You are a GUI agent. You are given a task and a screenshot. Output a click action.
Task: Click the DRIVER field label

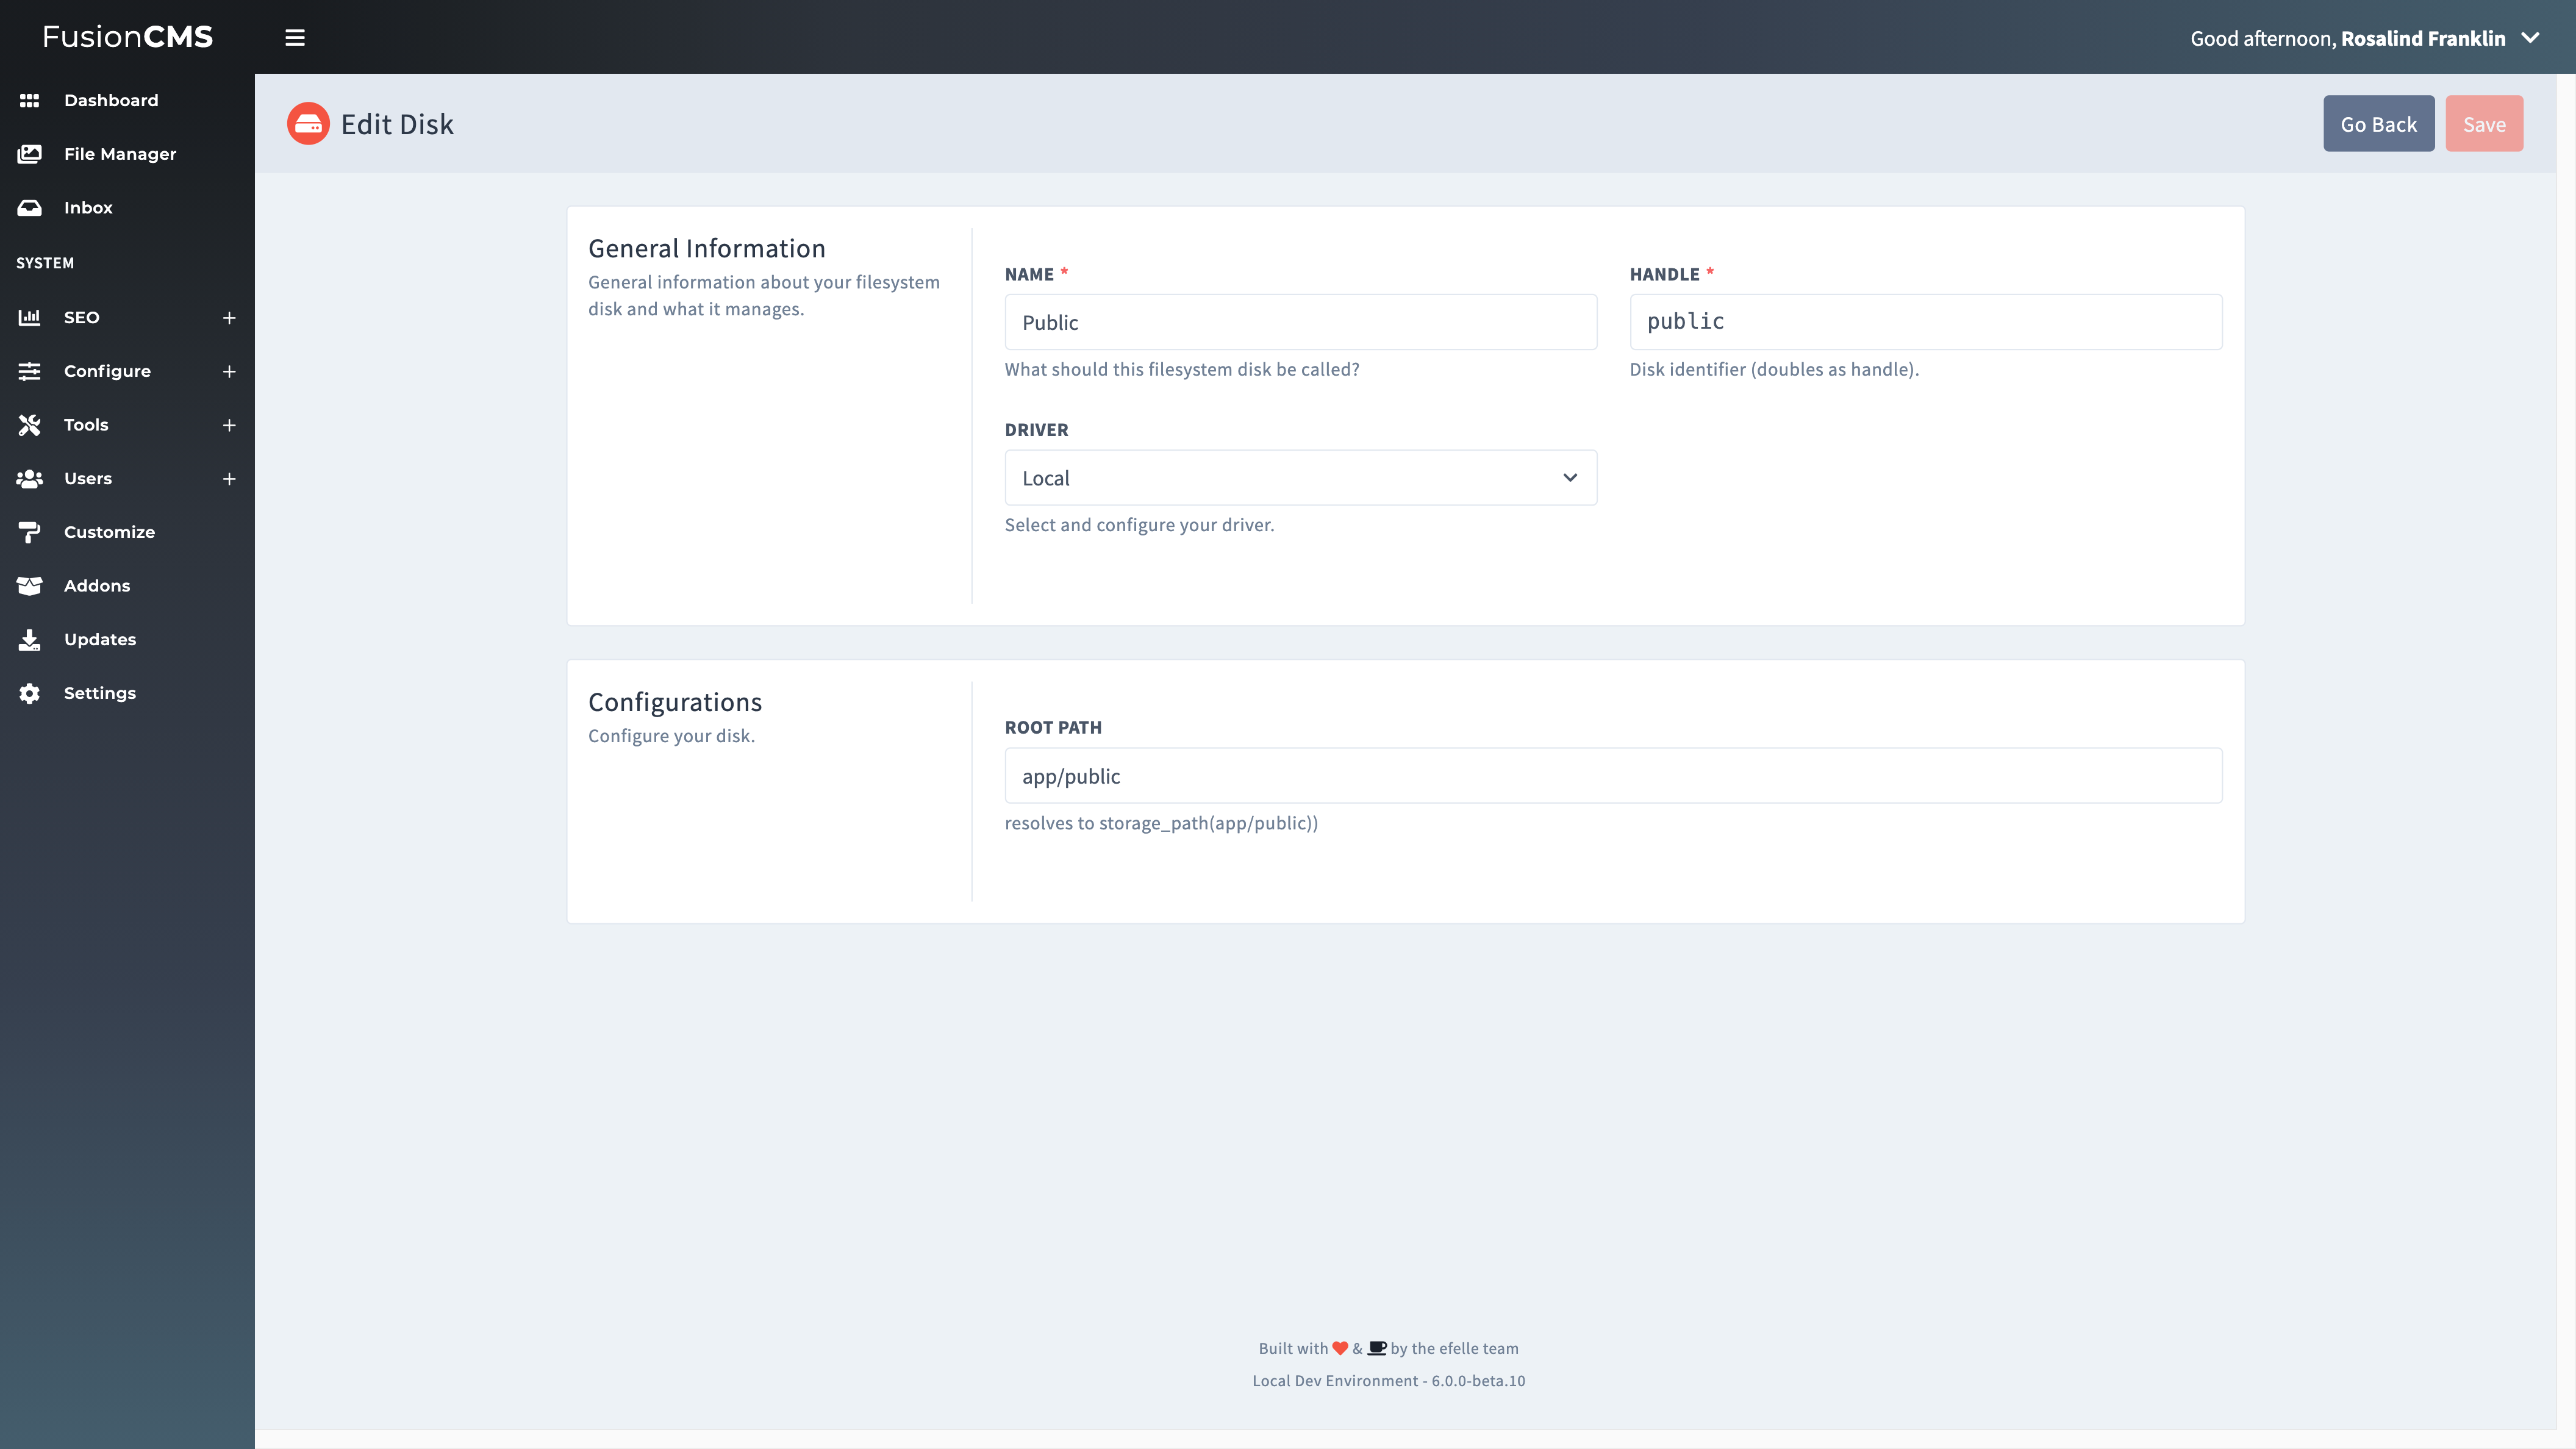[x=1036, y=430]
